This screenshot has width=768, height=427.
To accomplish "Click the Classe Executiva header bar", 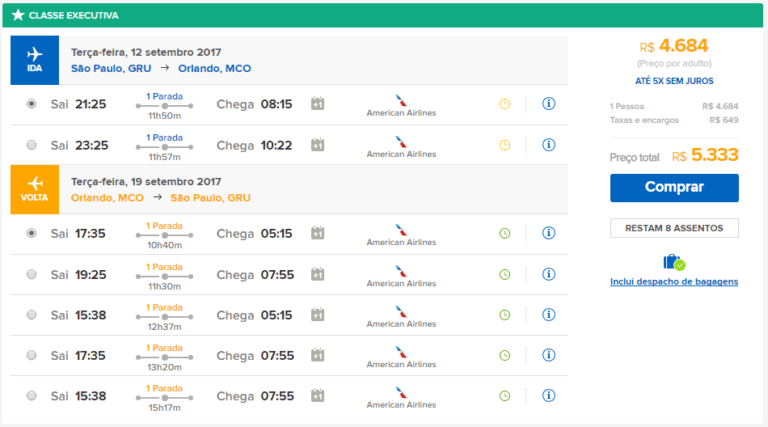I will point(384,15).
